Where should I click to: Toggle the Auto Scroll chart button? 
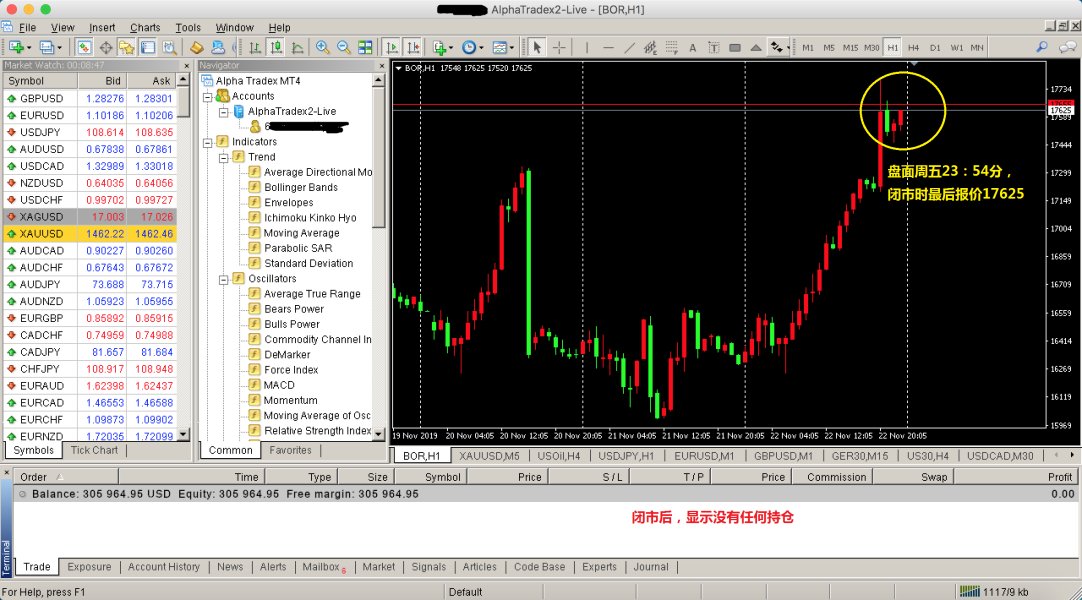coord(391,47)
